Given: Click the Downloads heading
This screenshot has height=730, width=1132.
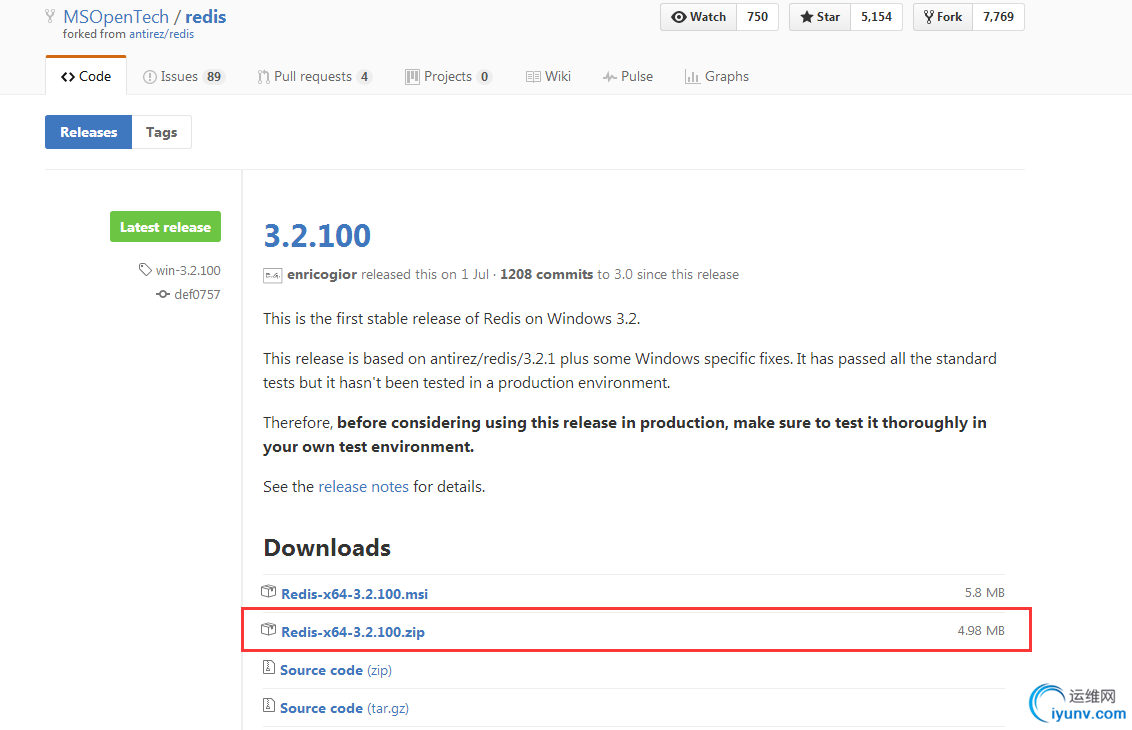Looking at the screenshot, I should 327,548.
